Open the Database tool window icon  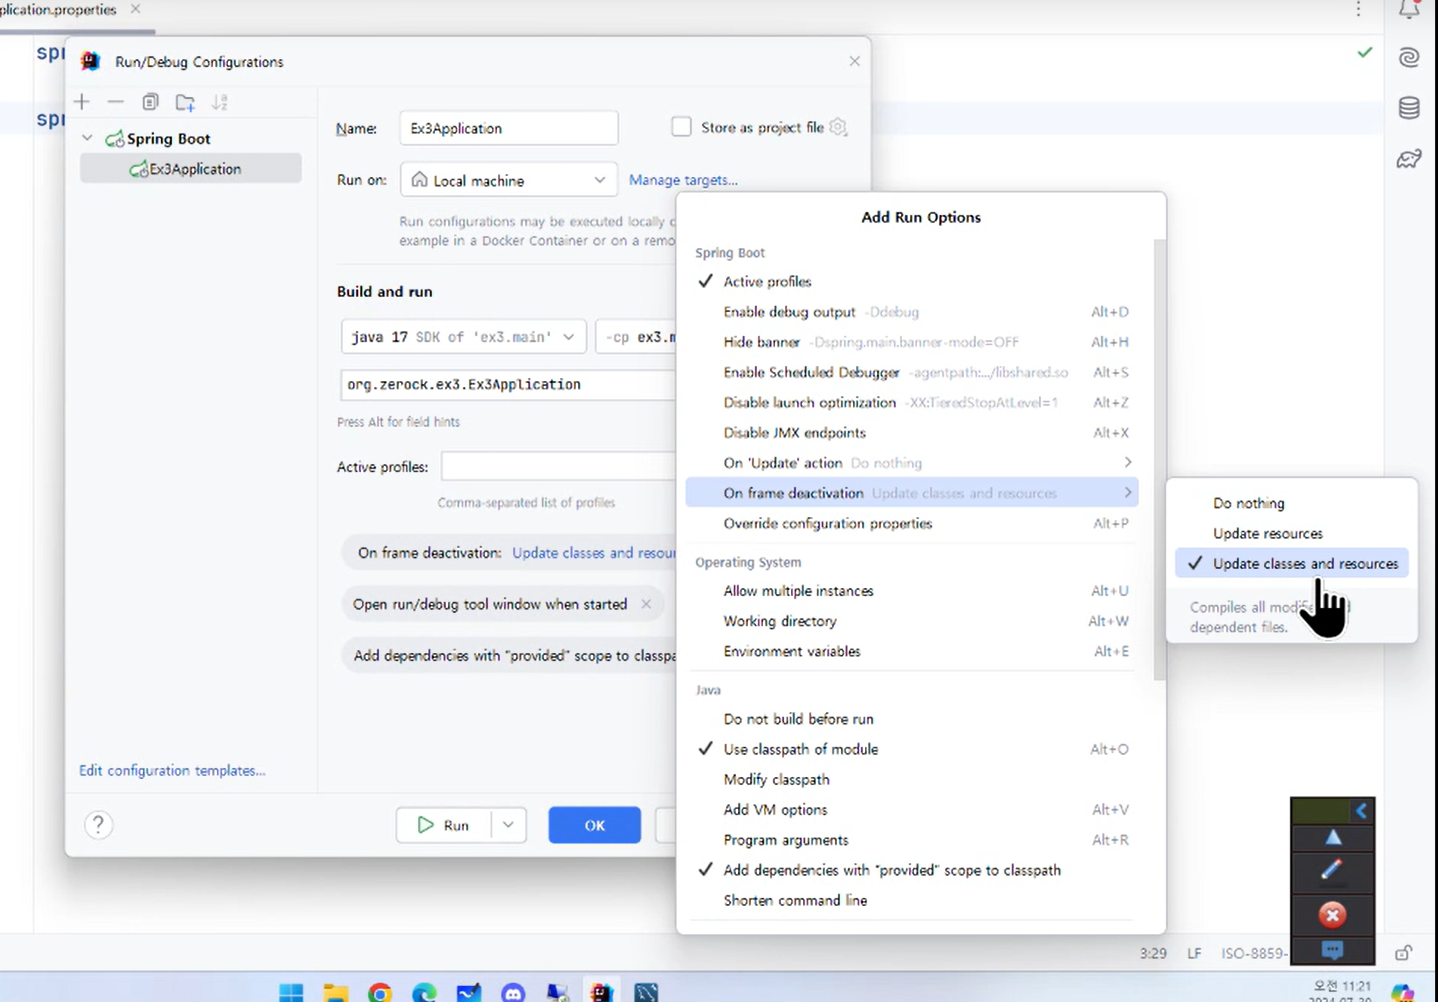1409,108
